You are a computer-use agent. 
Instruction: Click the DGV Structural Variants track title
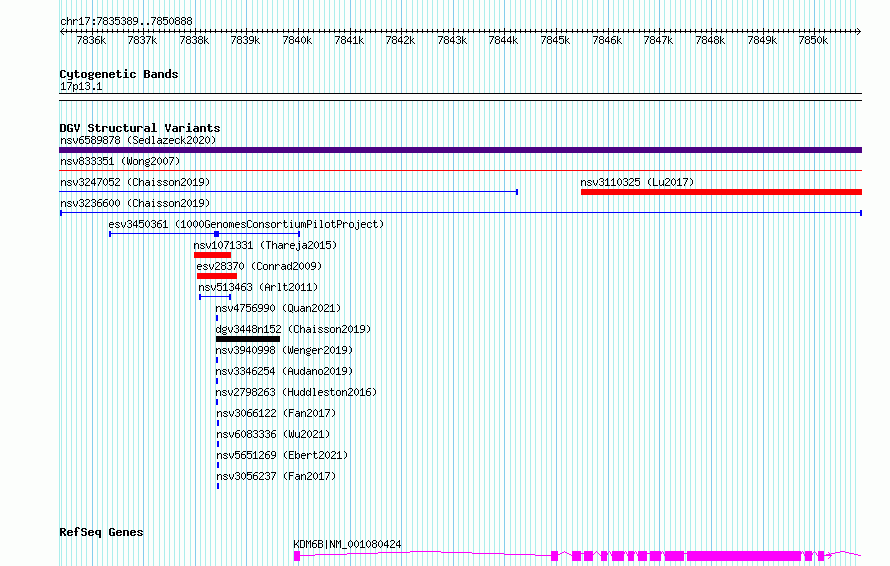[x=140, y=128]
